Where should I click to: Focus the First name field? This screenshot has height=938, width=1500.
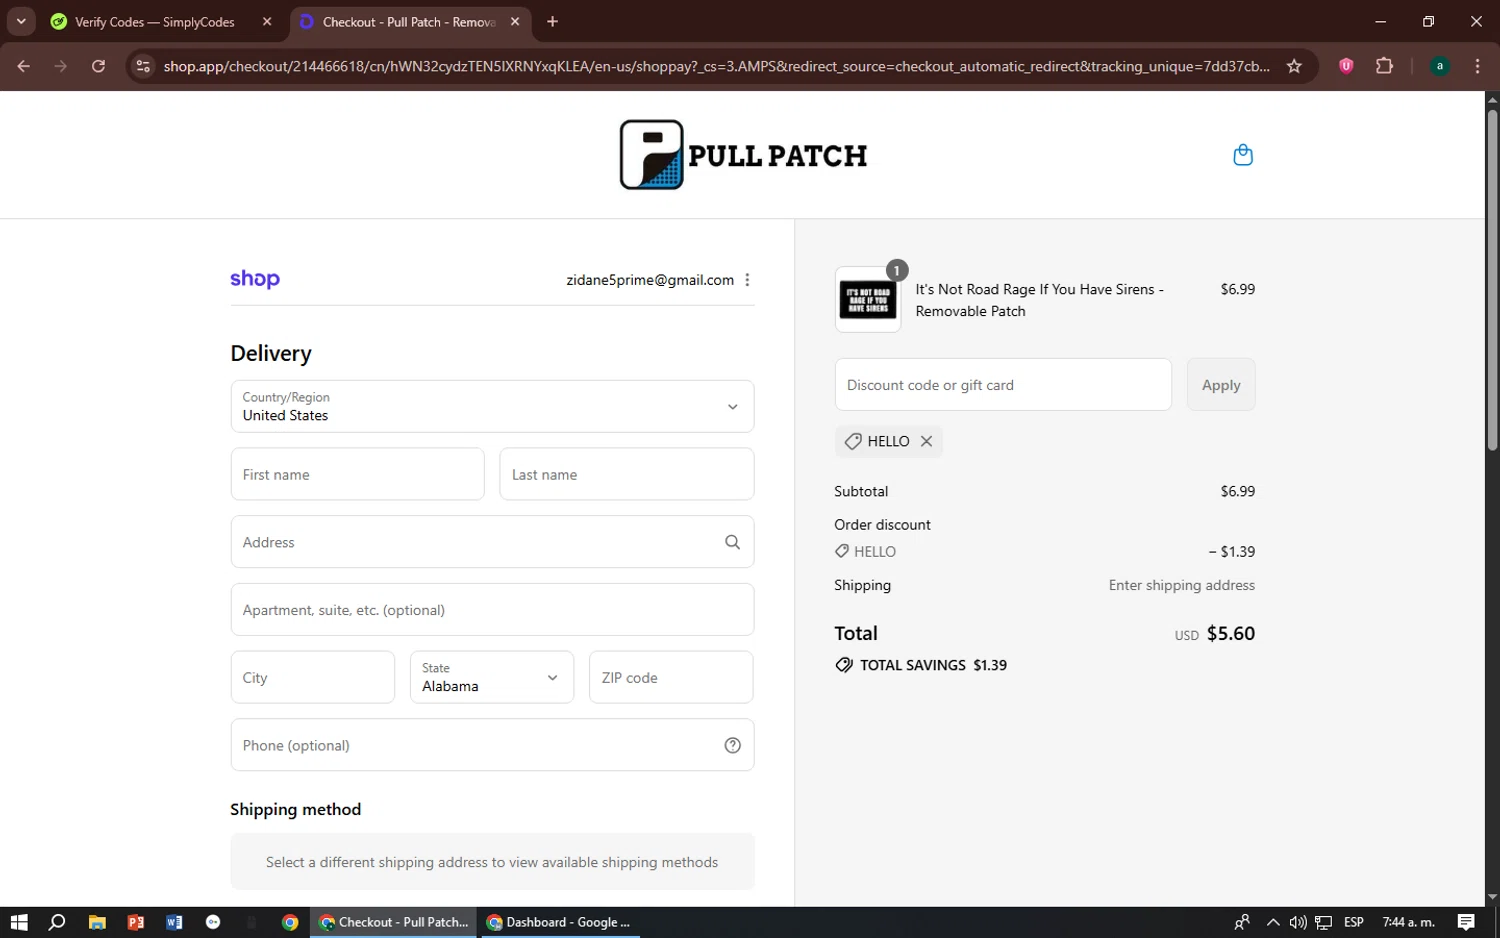pyautogui.click(x=357, y=474)
